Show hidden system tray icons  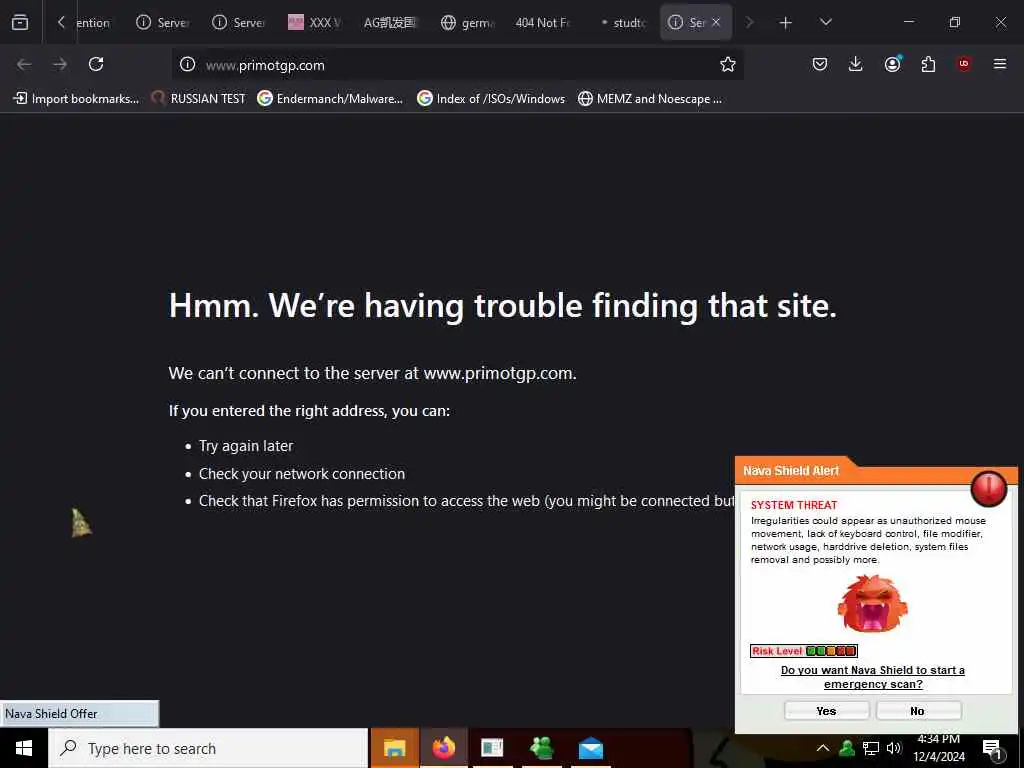click(x=823, y=748)
